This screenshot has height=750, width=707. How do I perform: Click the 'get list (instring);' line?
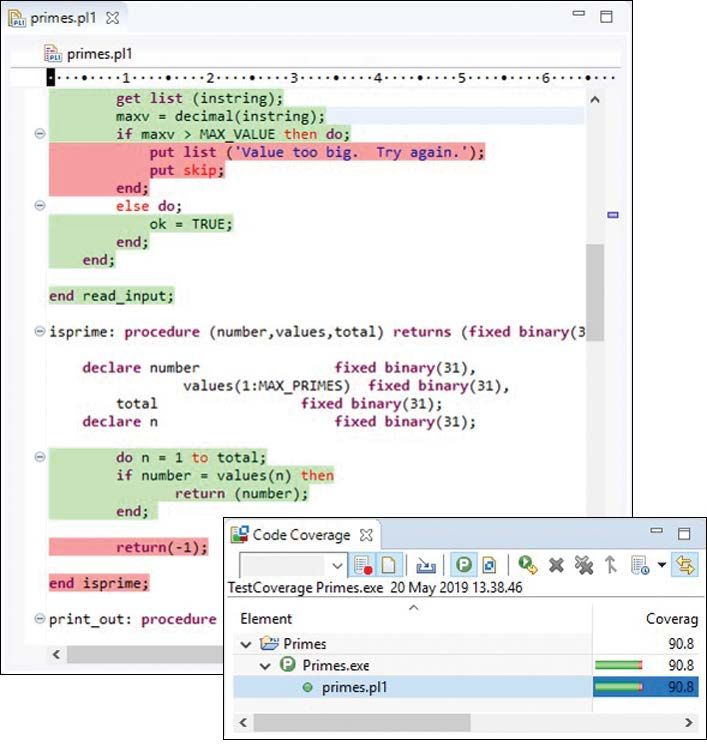(199, 98)
